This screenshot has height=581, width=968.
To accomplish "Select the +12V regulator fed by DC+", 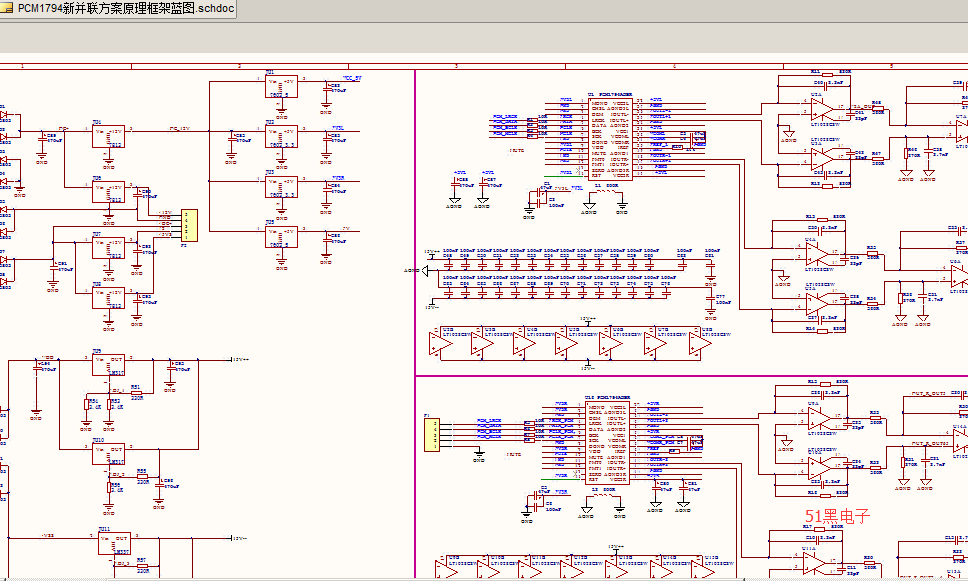I will click(109, 137).
